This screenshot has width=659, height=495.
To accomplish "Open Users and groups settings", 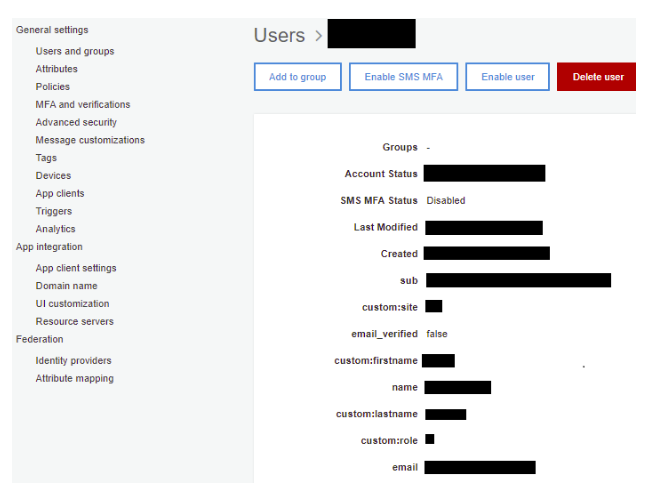I will (x=75, y=51).
